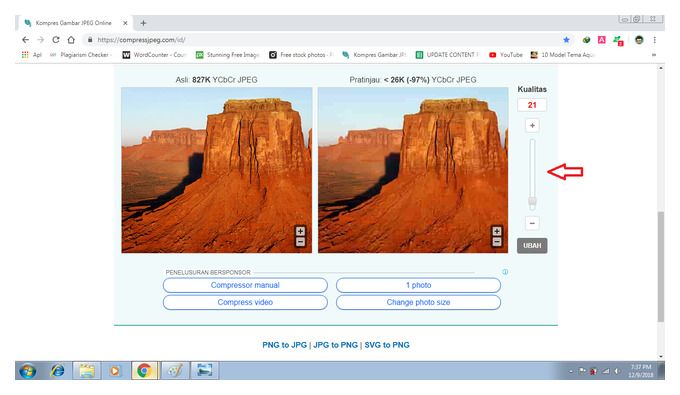Click the colorful globe extension icon
The height and width of the screenshot is (395, 680).
coord(586,40)
